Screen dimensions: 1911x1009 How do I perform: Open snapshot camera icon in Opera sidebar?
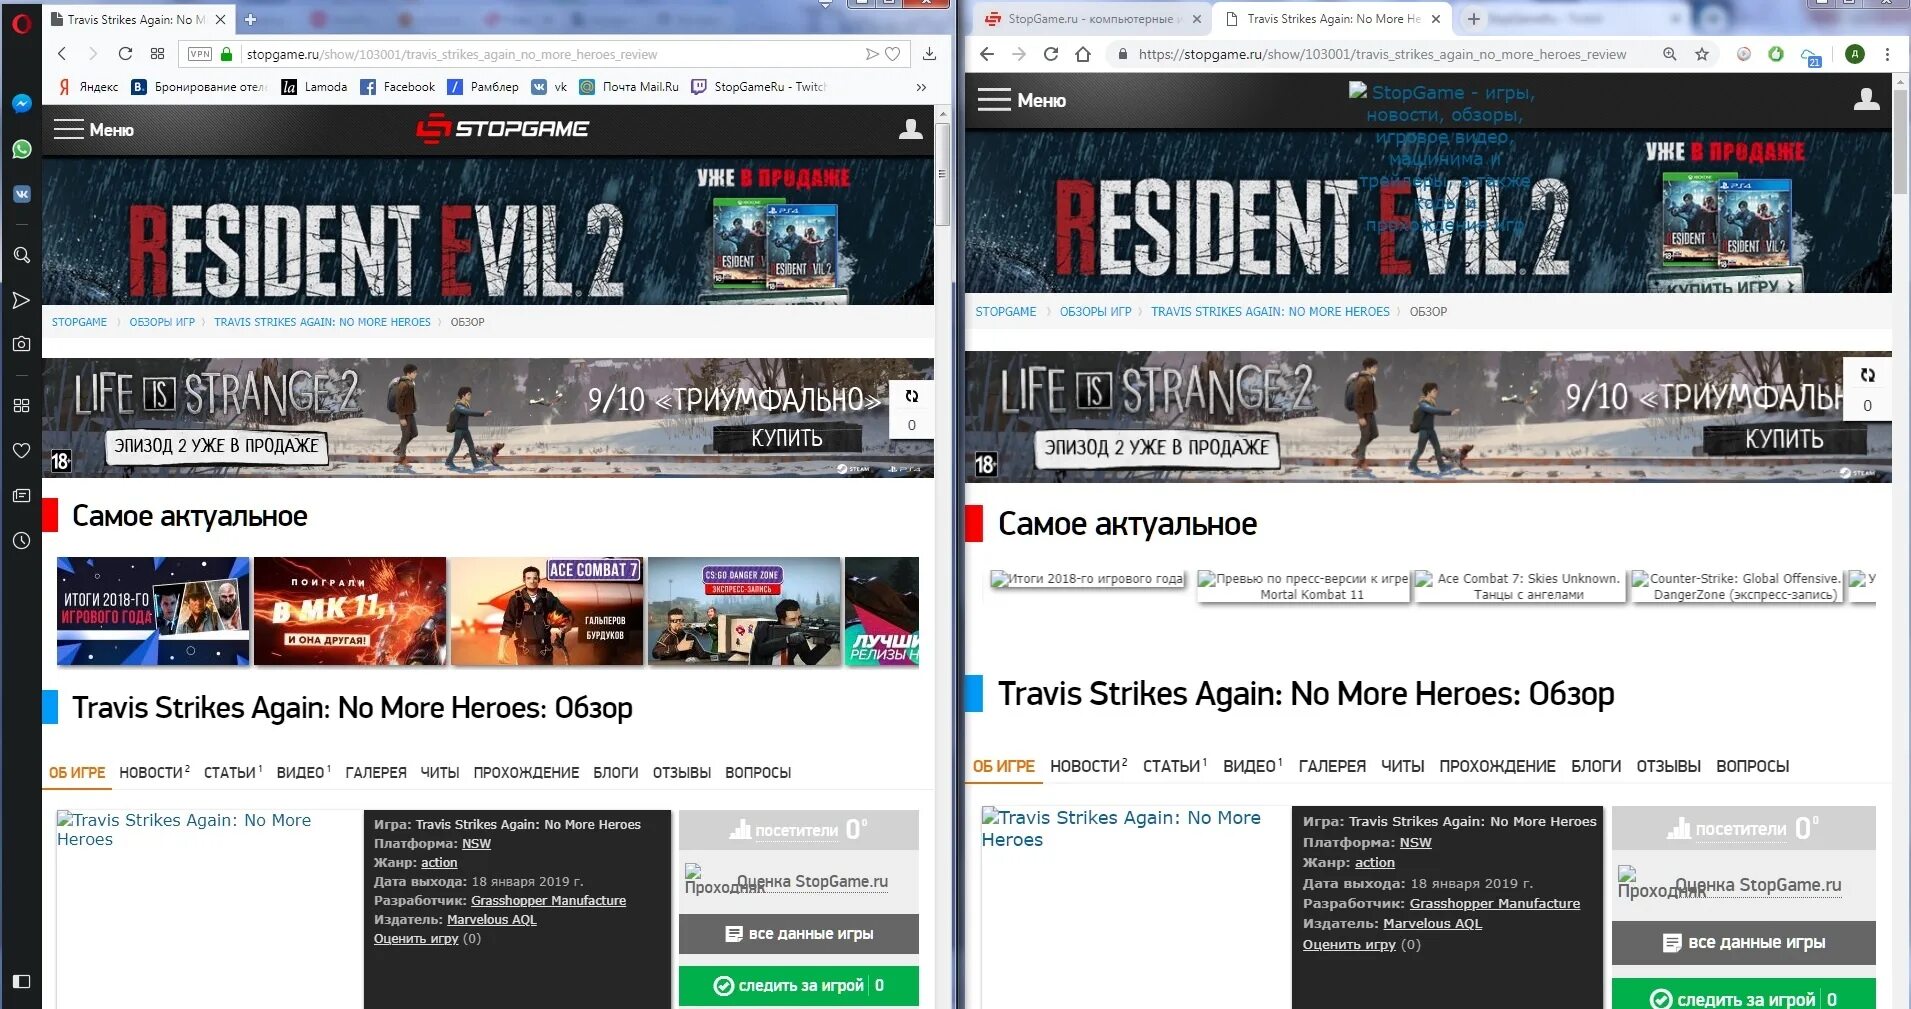pos(21,344)
